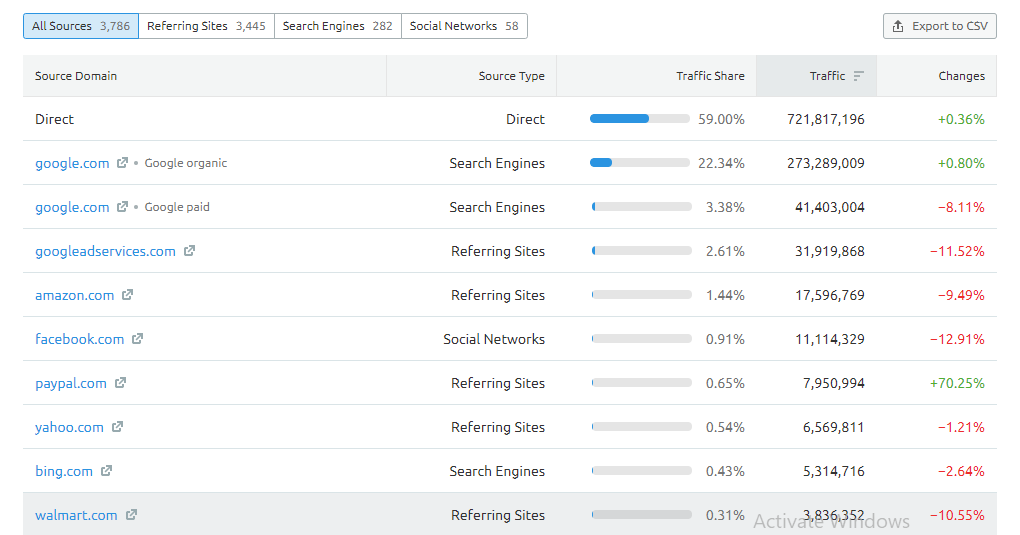Viewport: 1020px width, 535px height.
Task: Open the paypal.com domain link
Action: point(71,383)
